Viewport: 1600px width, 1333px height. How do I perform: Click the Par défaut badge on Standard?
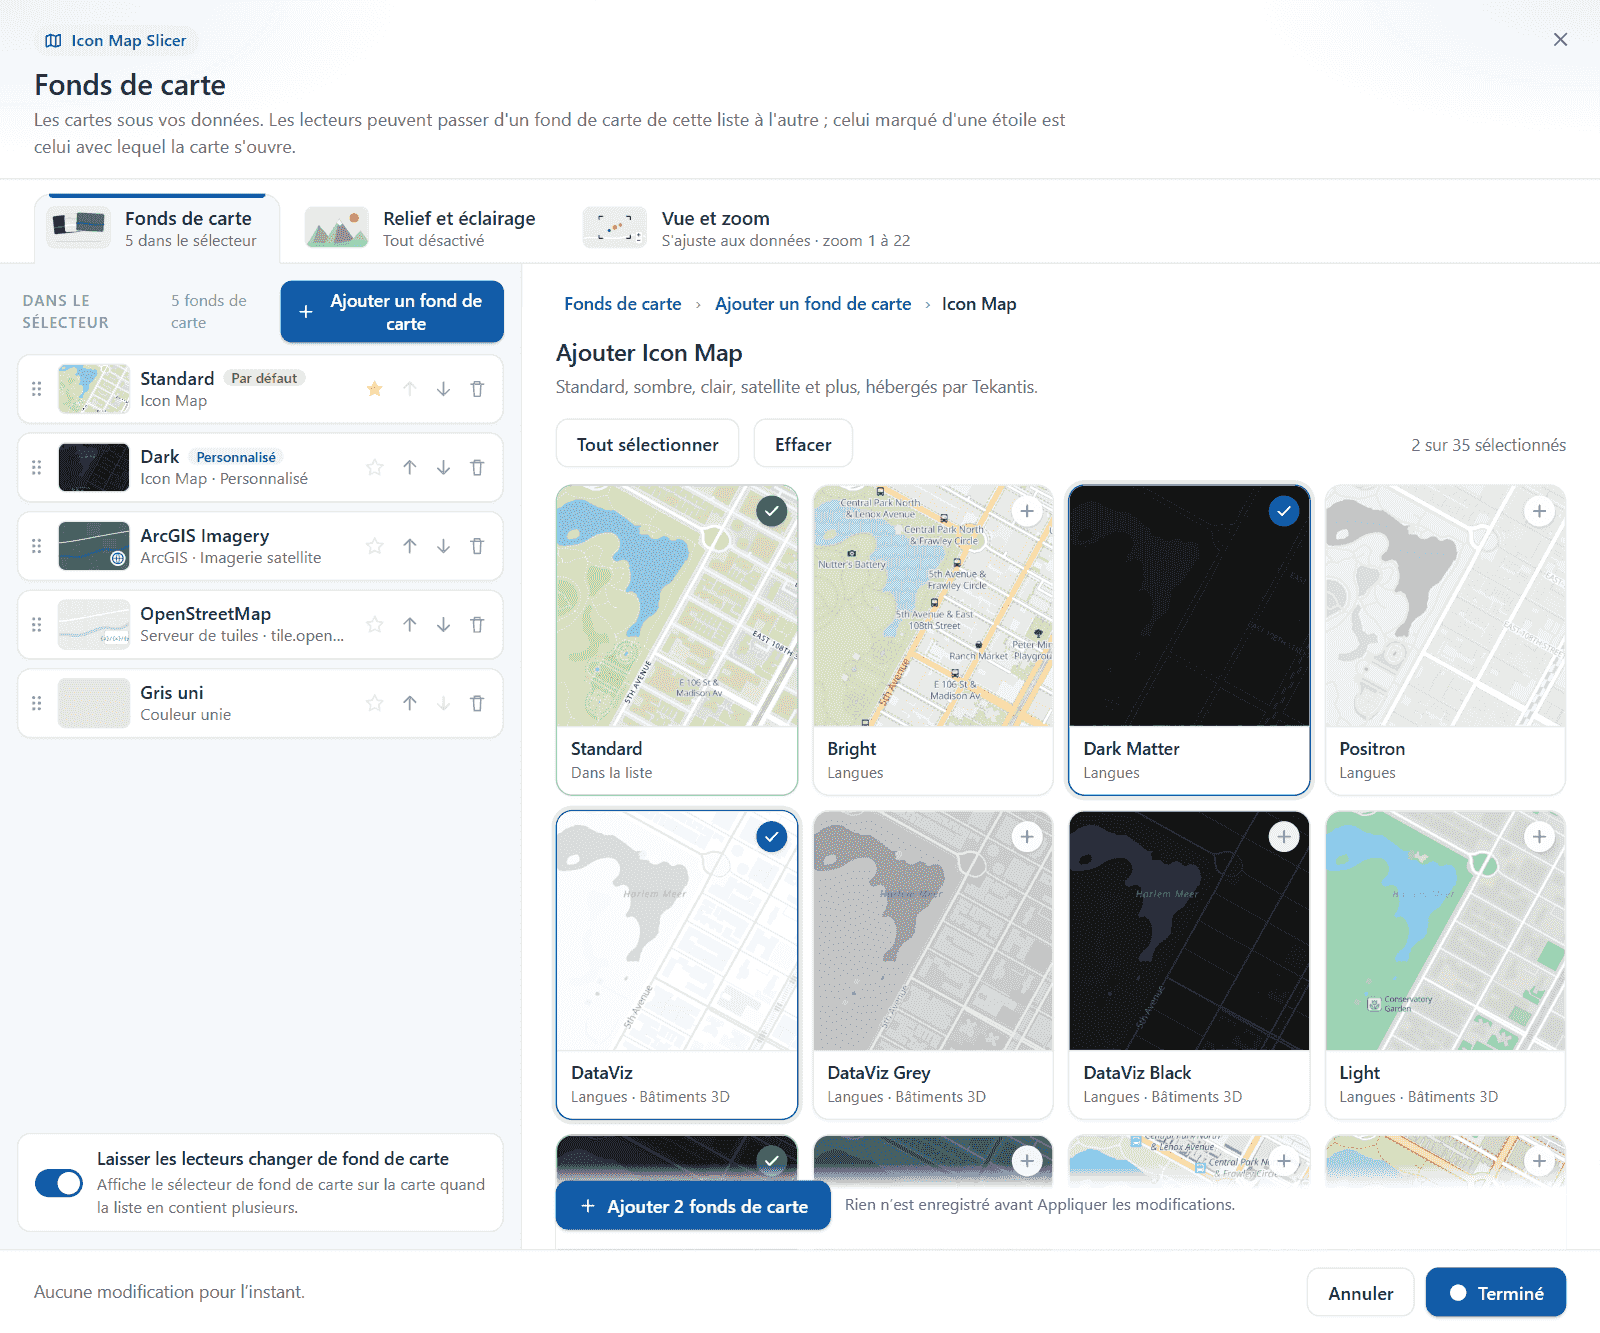(264, 378)
